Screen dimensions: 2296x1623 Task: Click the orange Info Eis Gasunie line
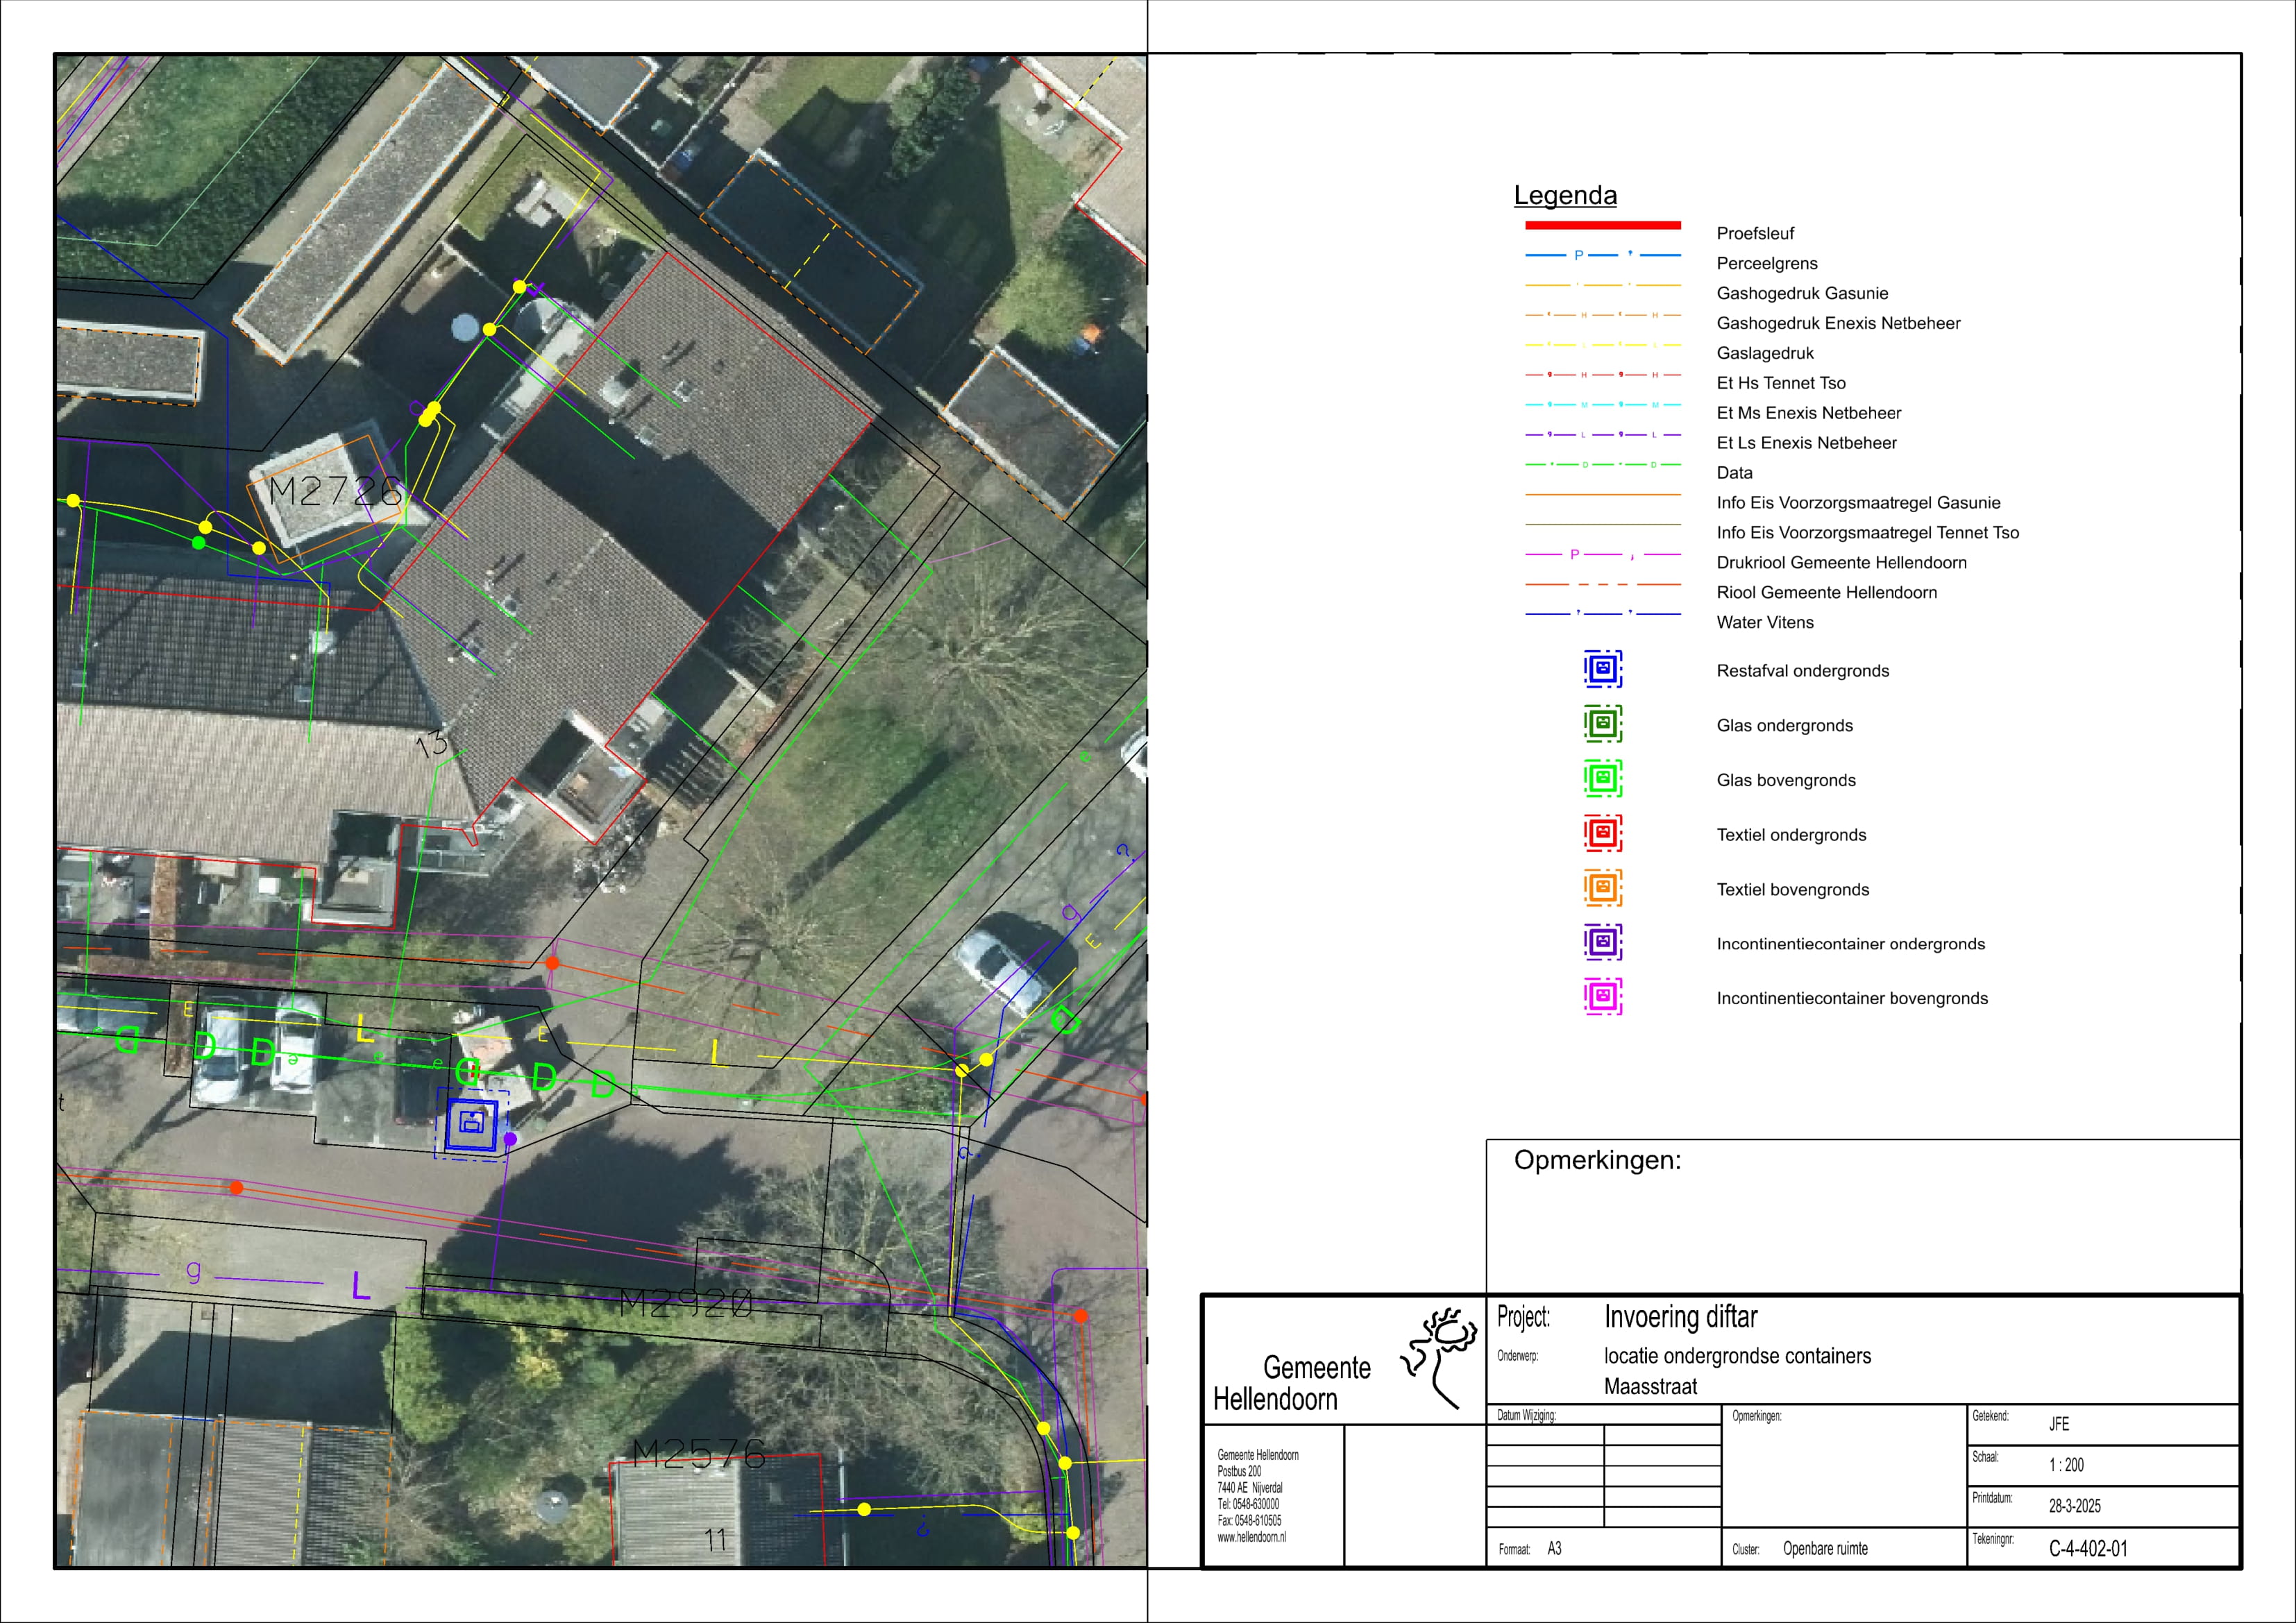point(1602,495)
